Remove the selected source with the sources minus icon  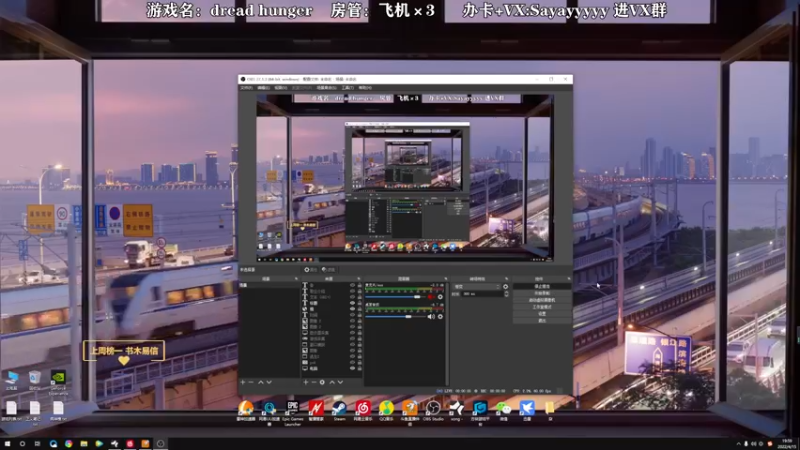tap(314, 382)
